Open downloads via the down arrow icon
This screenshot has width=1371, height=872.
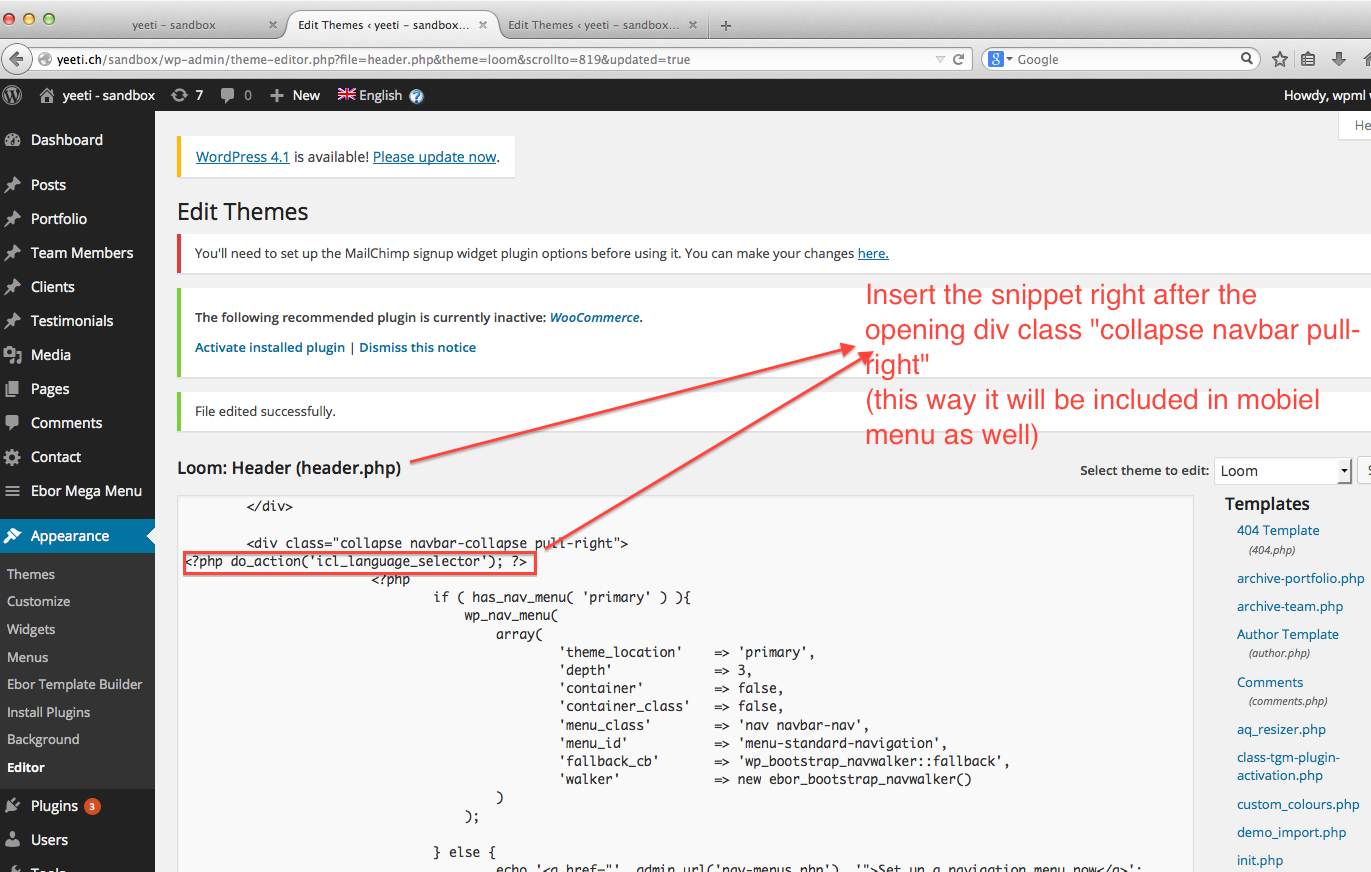1338,59
